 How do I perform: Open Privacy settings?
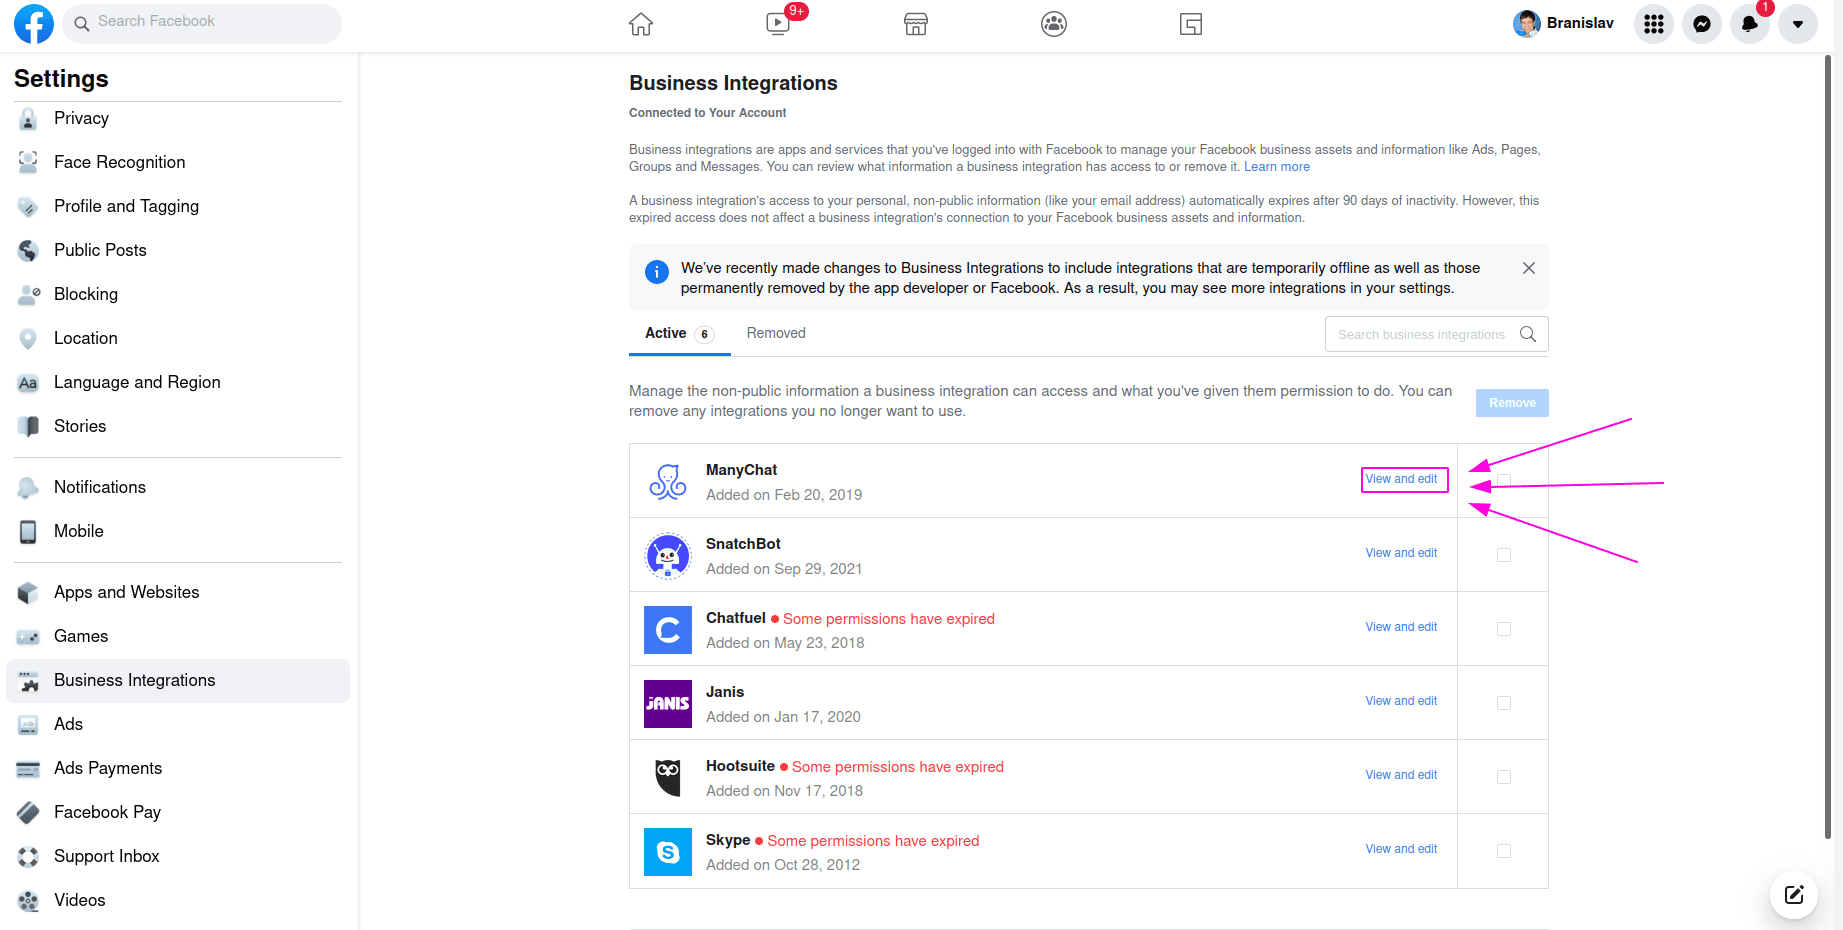[x=178, y=118]
